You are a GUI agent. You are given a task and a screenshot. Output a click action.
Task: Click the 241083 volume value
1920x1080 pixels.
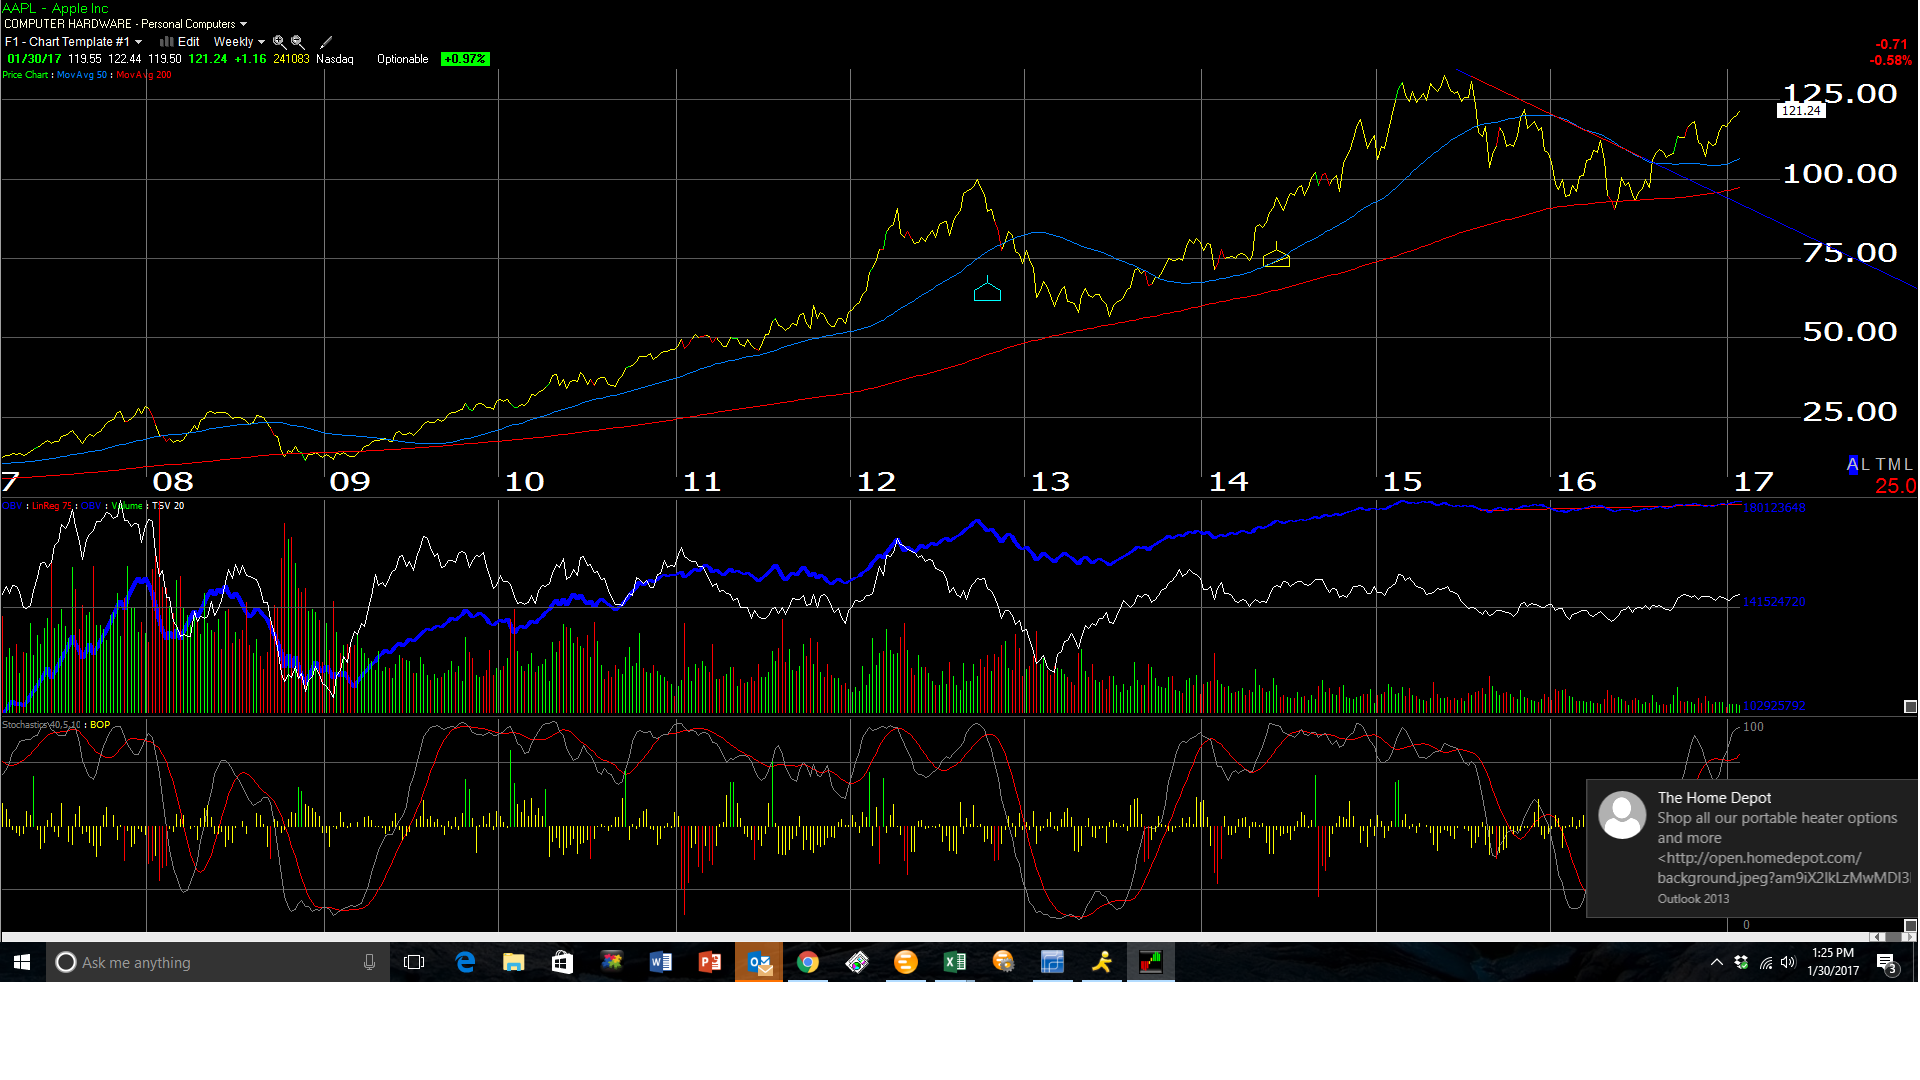[291, 59]
